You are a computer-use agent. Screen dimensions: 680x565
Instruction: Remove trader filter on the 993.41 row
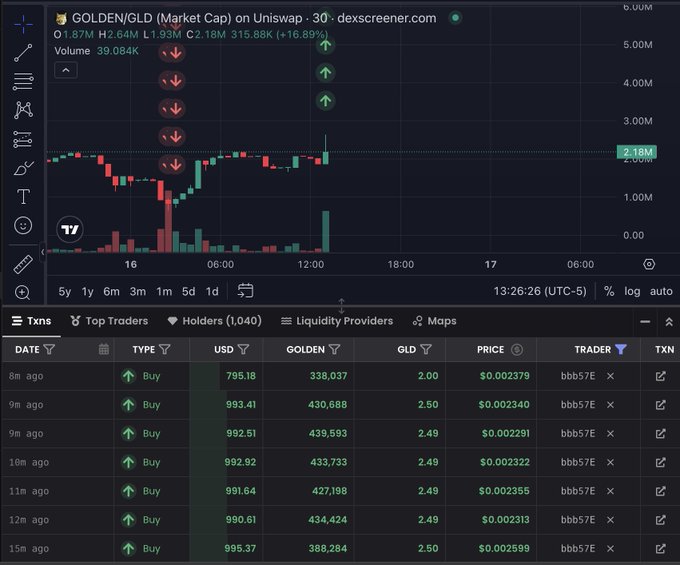tap(610, 405)
